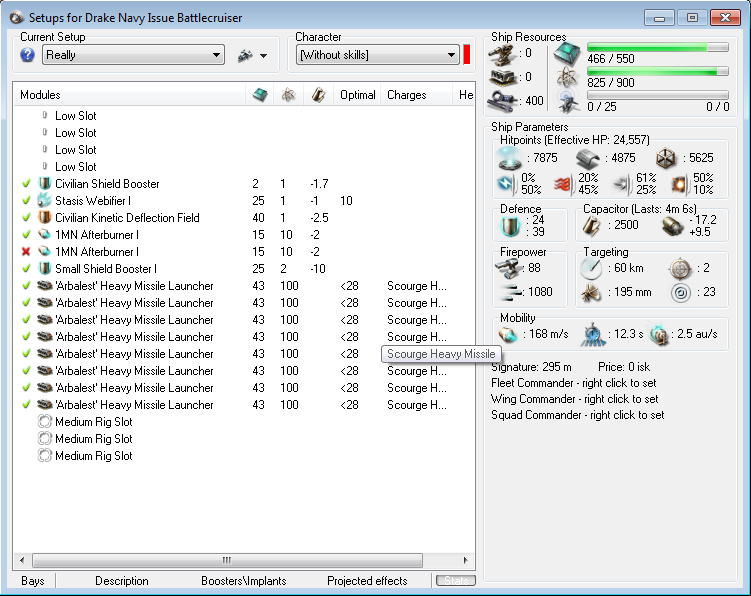Open the Character dropdown showing Without skills
751x596 pixels.
(377, 55)
